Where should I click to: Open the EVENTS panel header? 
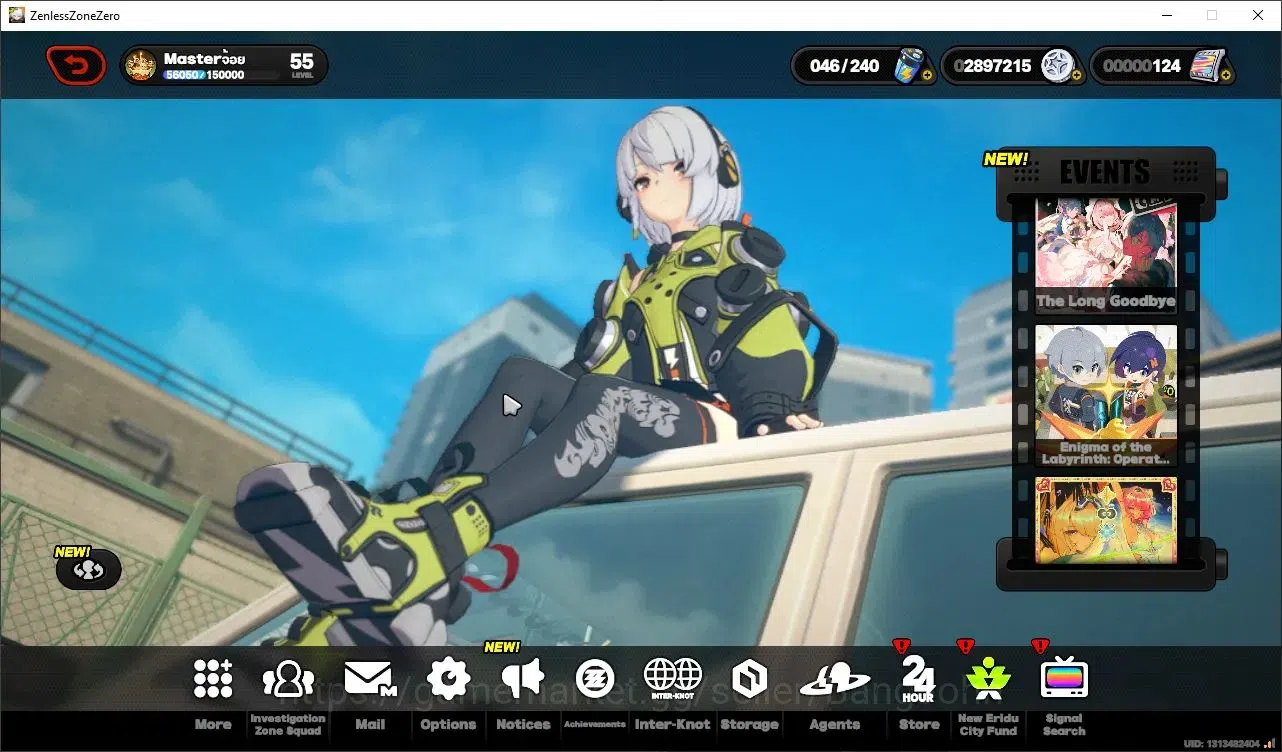tap(1105, 172)
